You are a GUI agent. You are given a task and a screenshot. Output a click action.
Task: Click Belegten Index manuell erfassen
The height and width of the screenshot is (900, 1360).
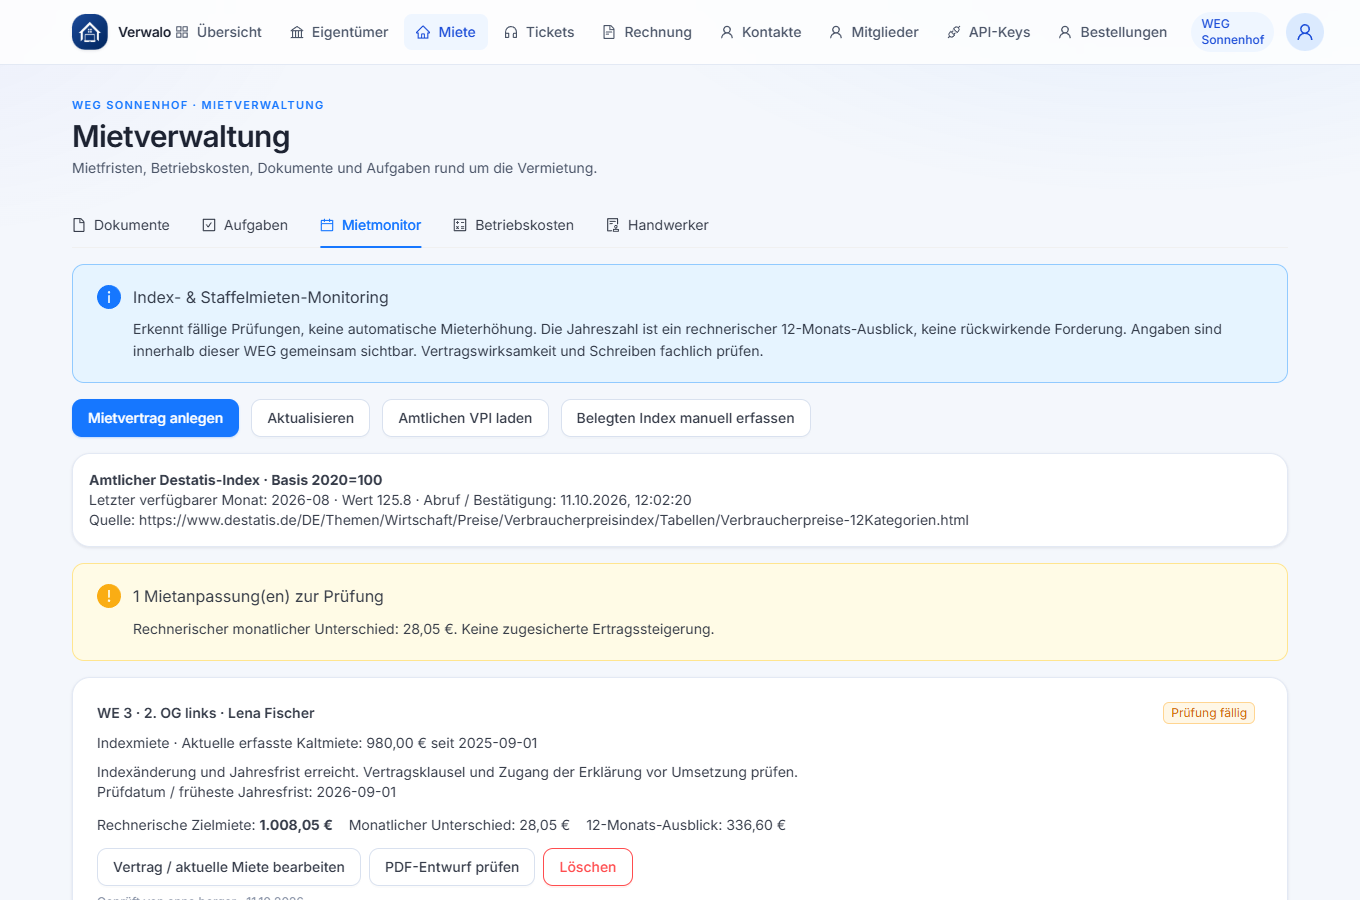[685, 418]
